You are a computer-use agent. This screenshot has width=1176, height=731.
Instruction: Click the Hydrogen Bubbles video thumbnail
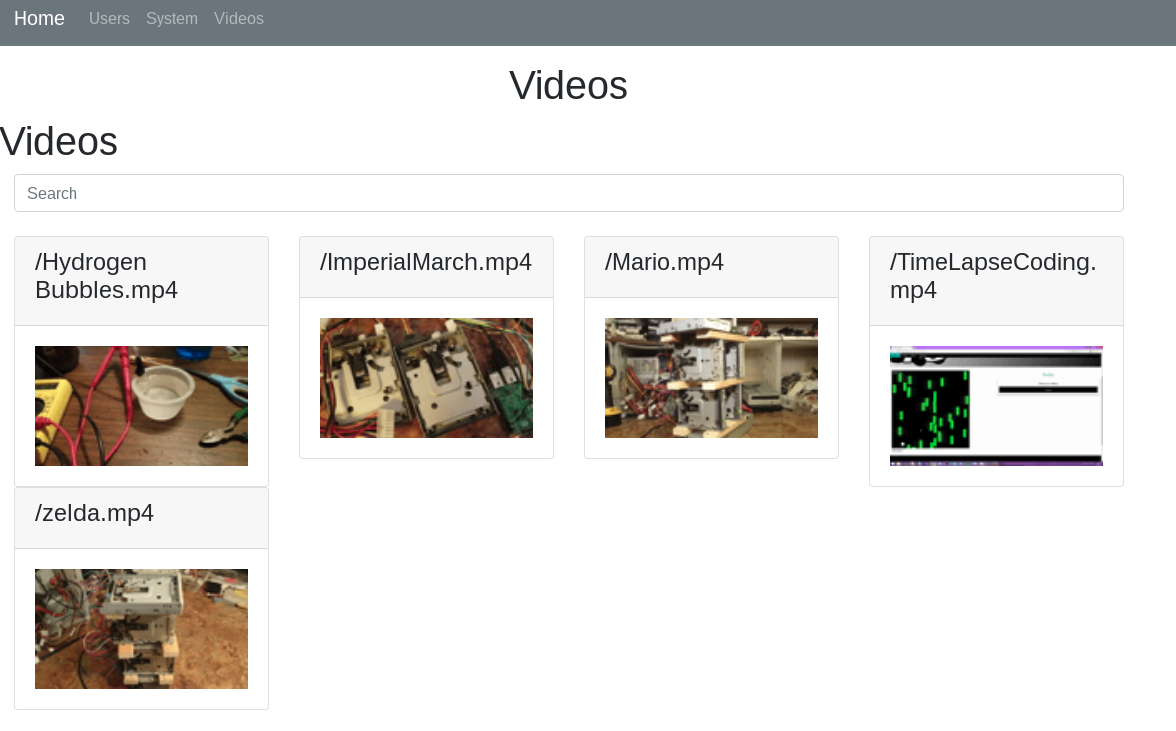[x=141, y=406]
